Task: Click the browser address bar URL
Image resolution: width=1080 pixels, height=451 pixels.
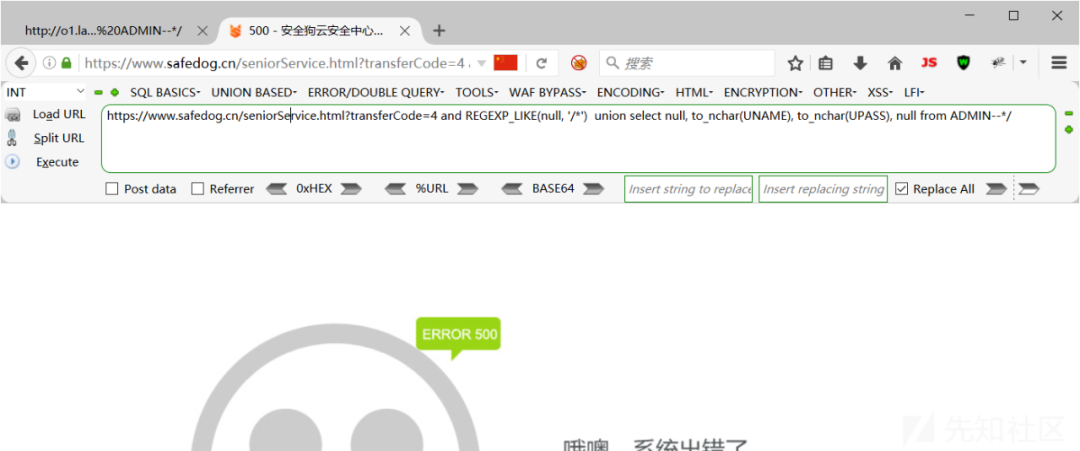Action: 277,63
